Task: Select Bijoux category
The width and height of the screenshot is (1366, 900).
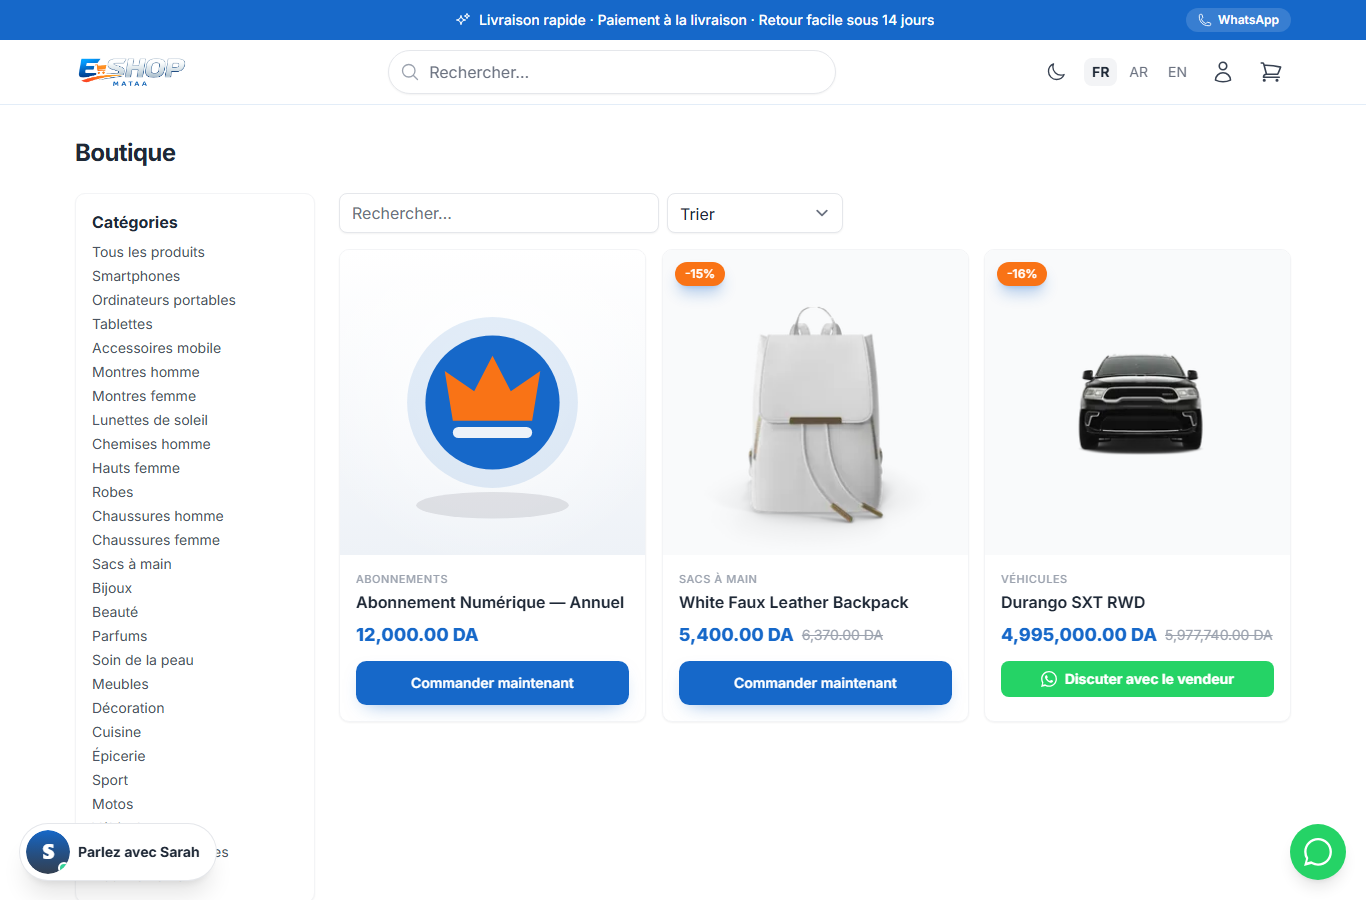Action: (112, 588)
